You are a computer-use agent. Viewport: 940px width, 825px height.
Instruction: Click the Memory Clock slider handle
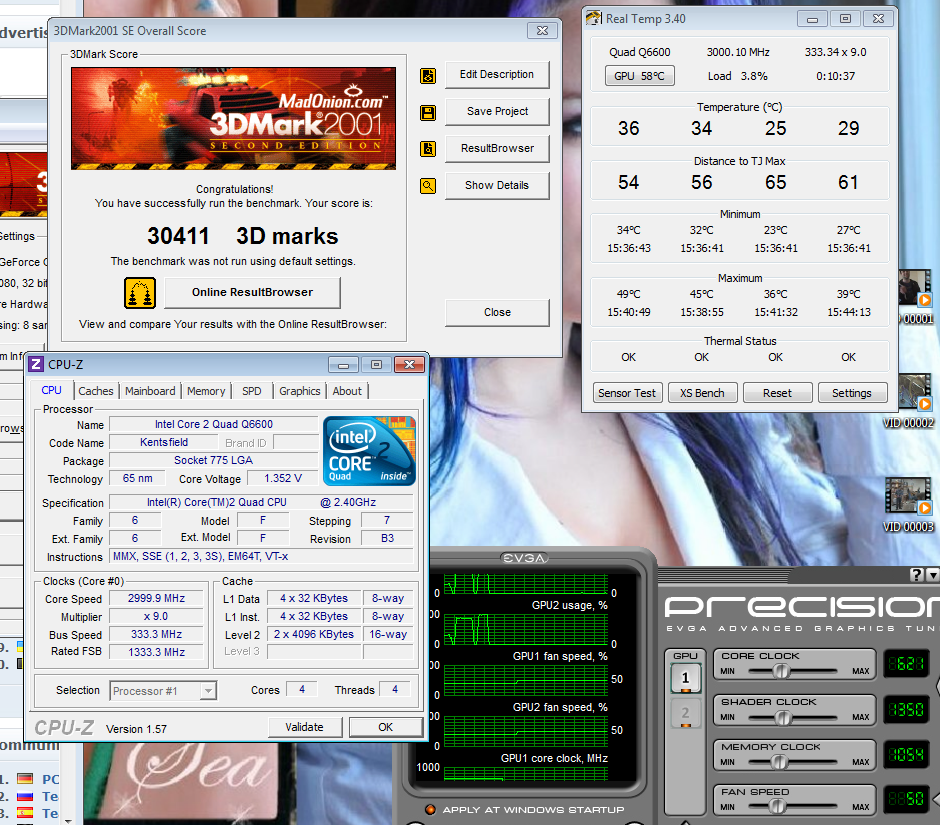click(779, 762)
